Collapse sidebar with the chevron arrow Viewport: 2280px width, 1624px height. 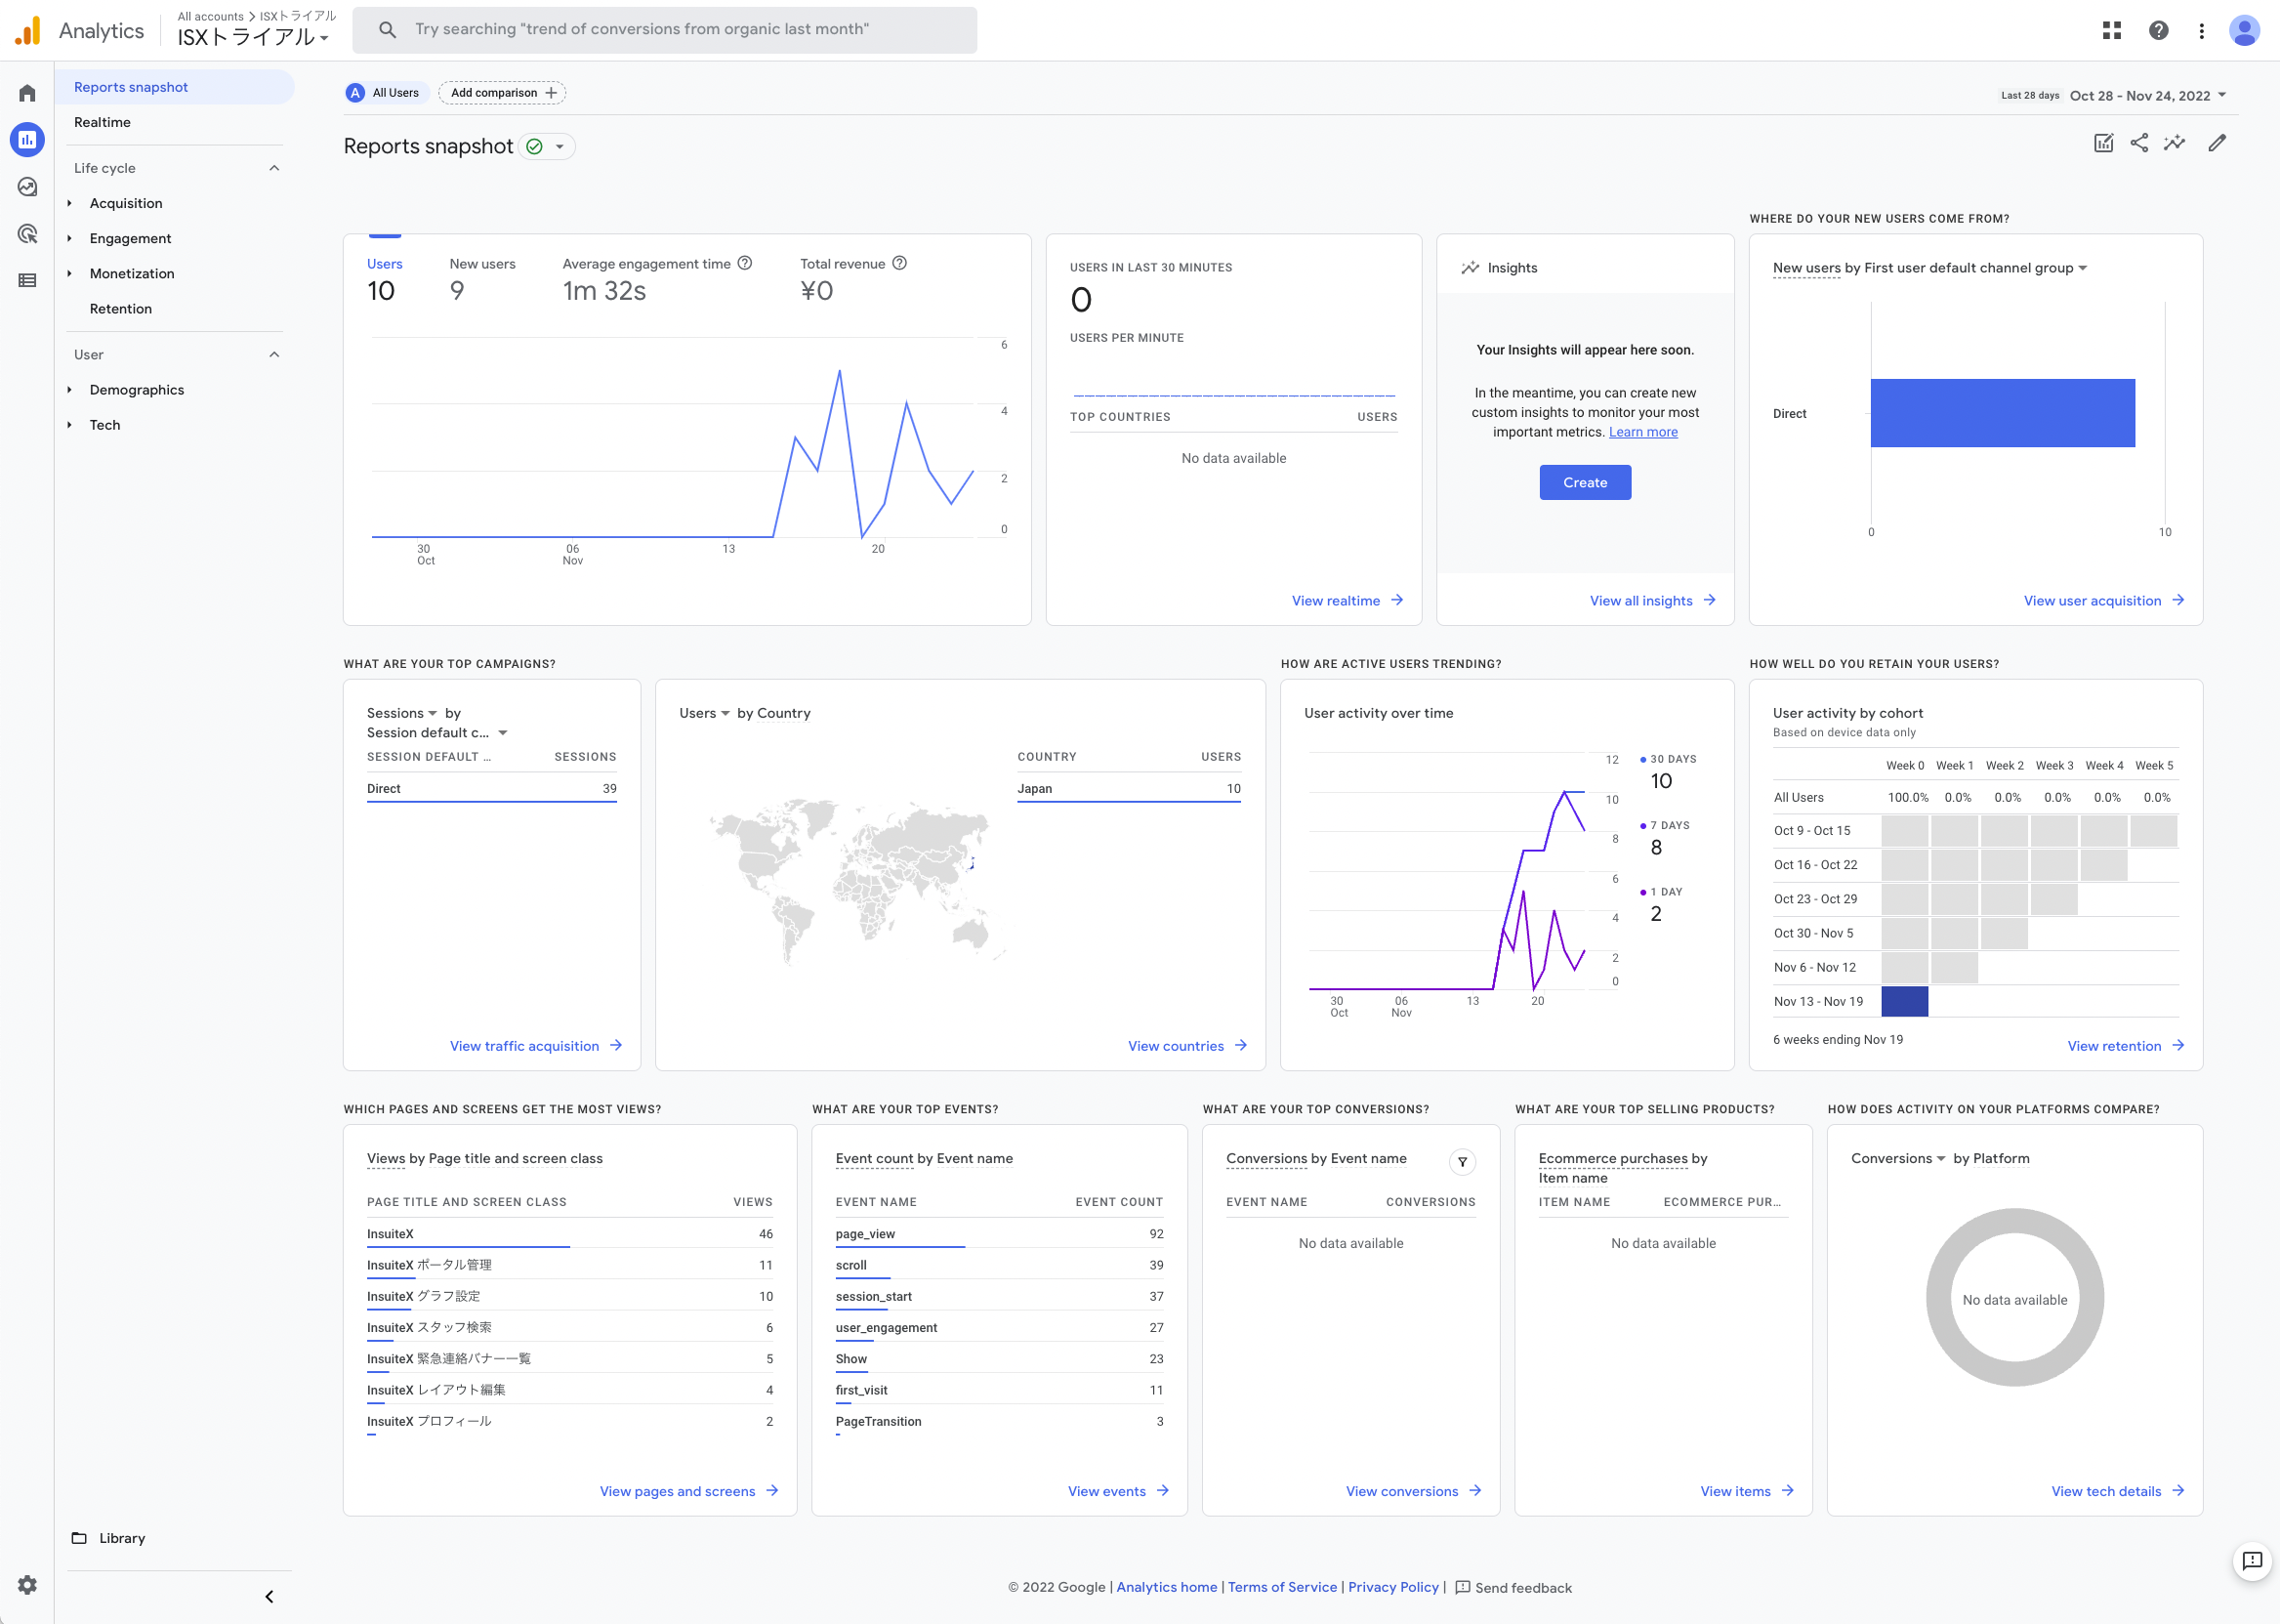[269, 1597]
